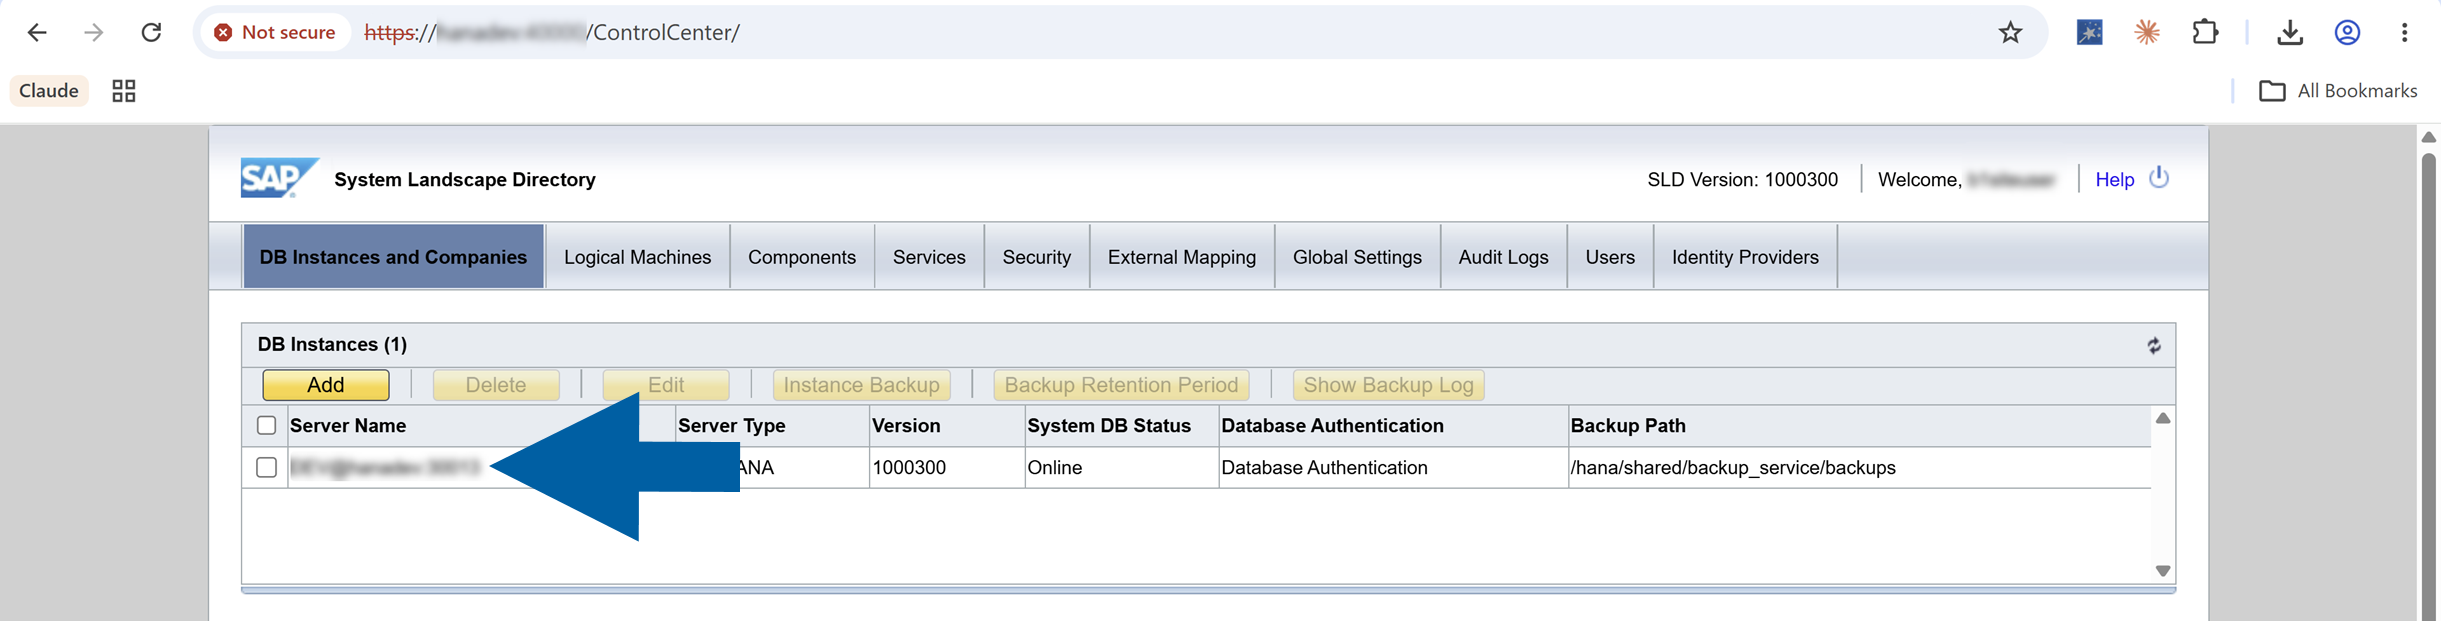Click the Add button
This screenshot has width=2441, height=621.
point(326,385)
